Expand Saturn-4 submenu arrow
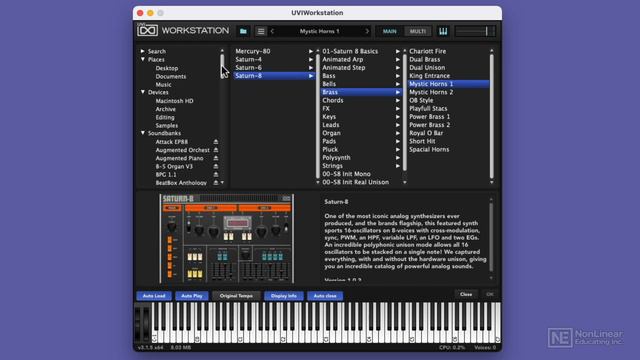 coord(311,60)
